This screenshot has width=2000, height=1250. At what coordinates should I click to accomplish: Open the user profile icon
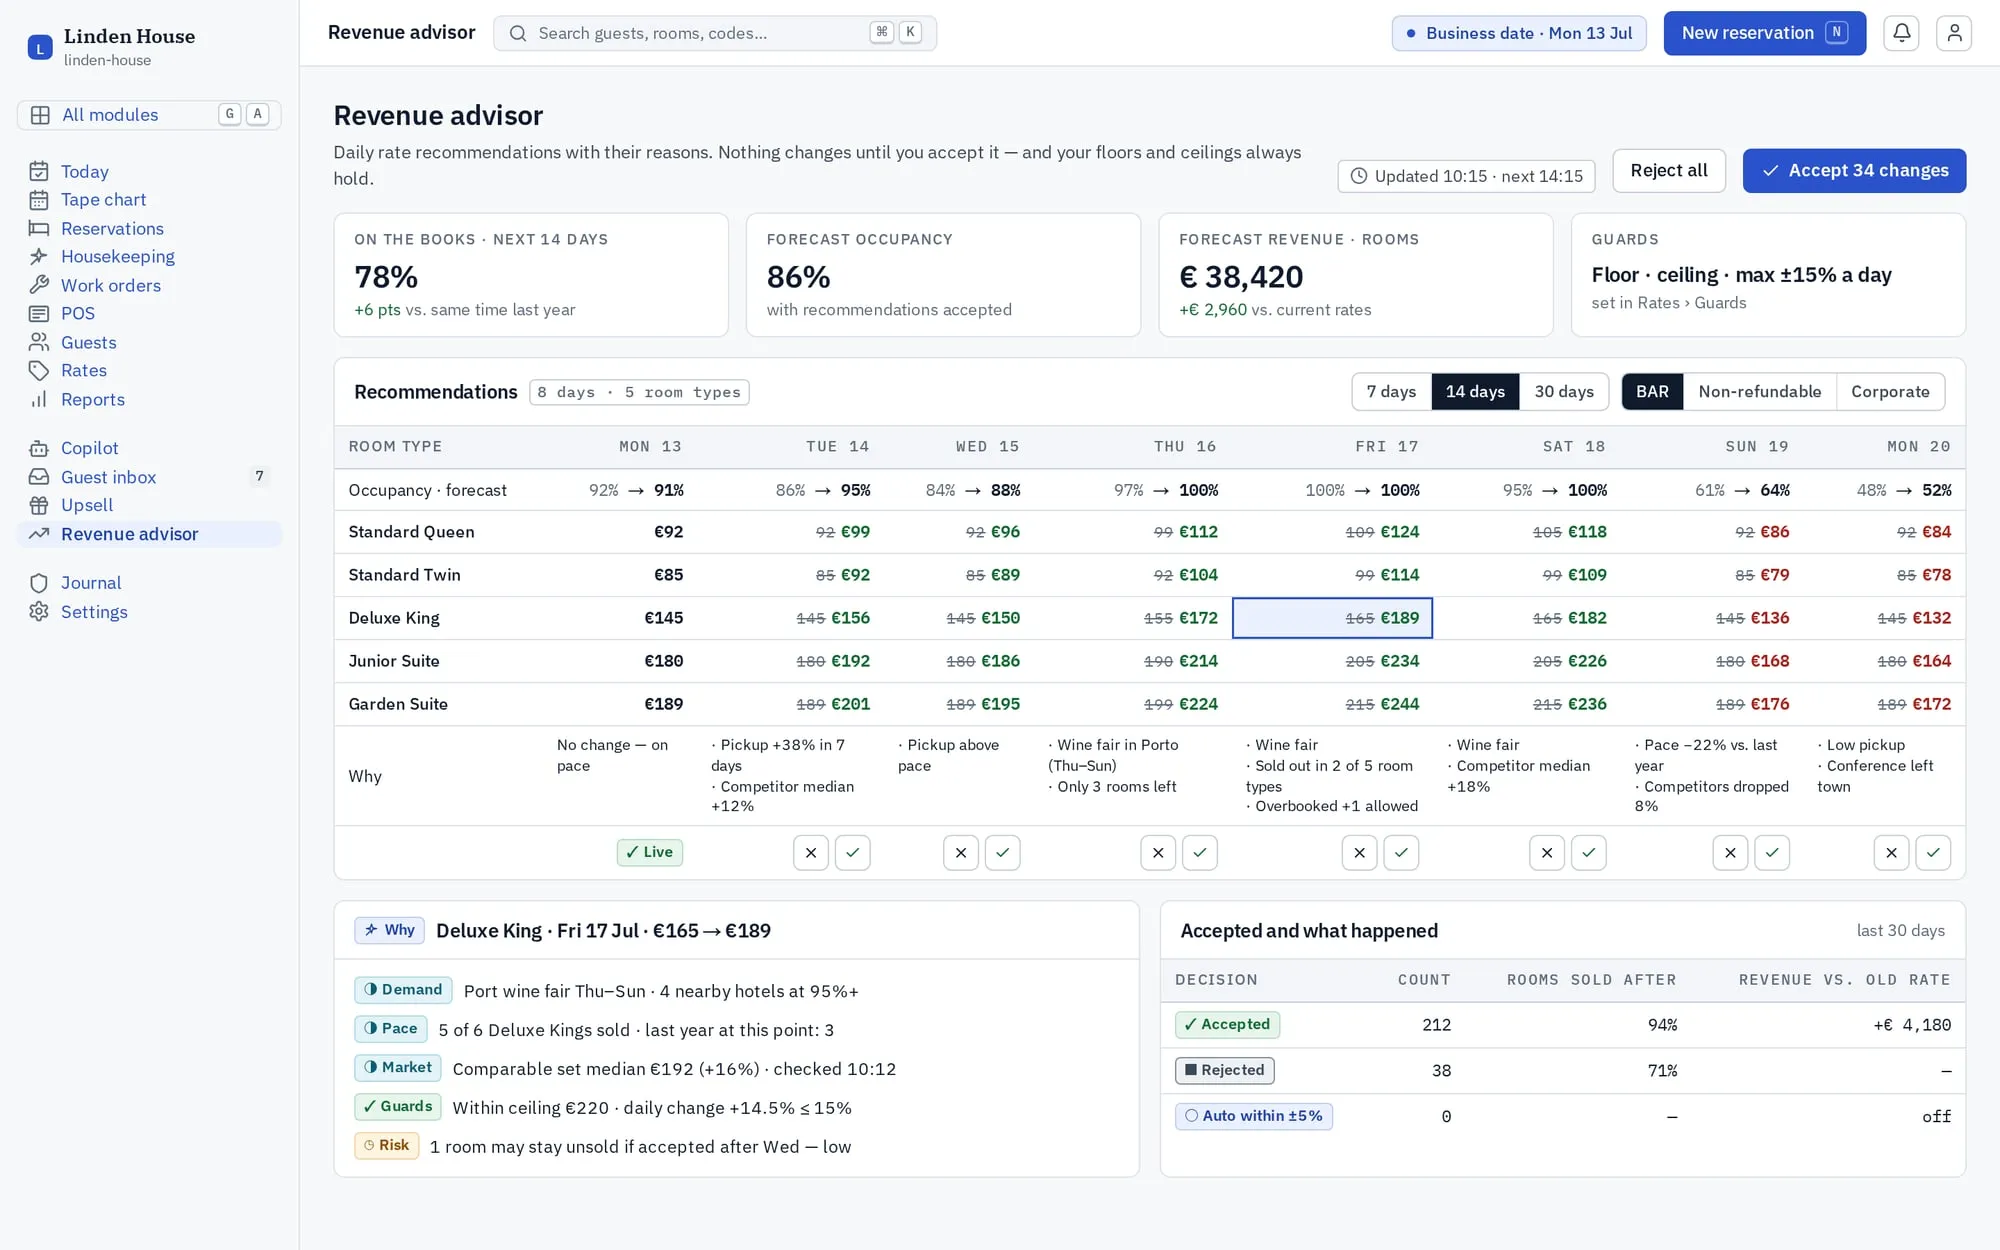tap(1954, 33)
